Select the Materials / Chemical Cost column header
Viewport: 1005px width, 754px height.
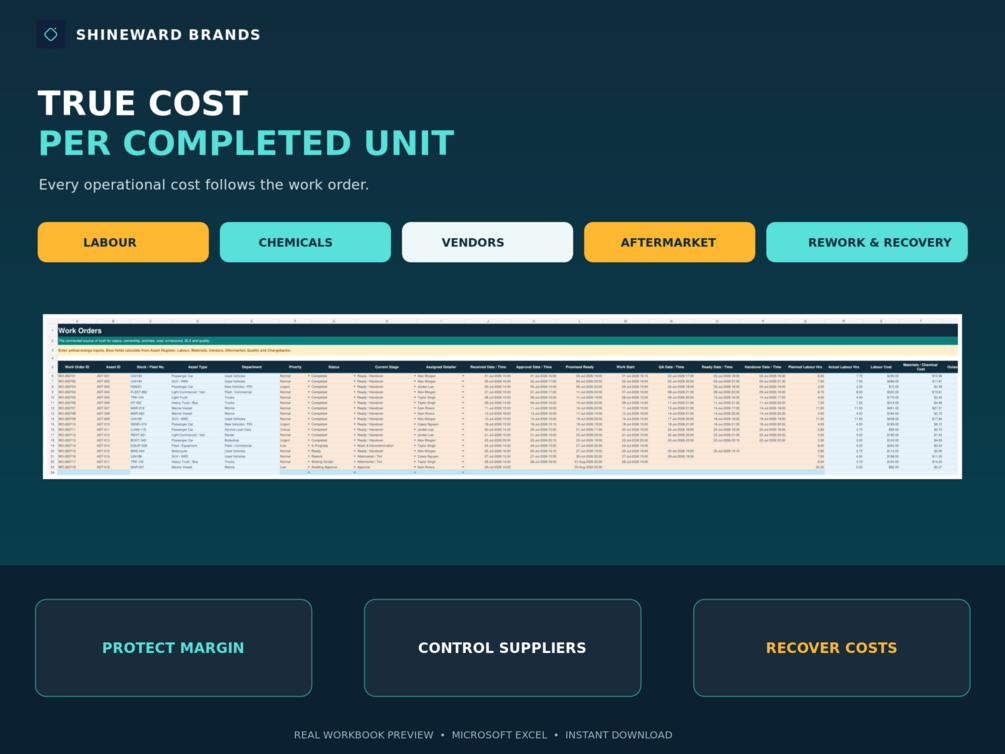pyautogui.click(x=920, y=366)
